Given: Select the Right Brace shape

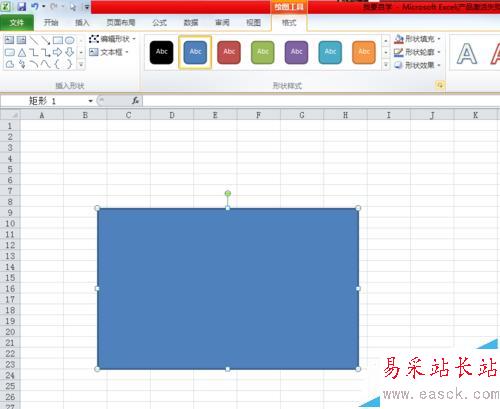Looking at the screenshot, I should pyautogui.click(x=69, y=64).
